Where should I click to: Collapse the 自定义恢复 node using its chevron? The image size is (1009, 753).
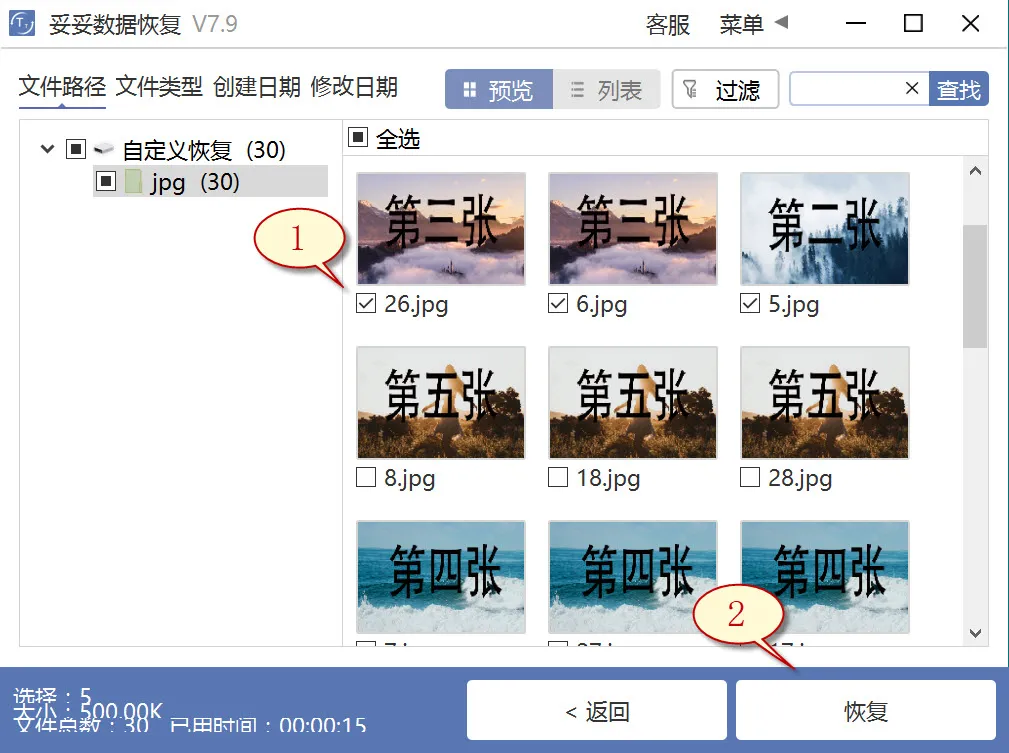[47, 148]
